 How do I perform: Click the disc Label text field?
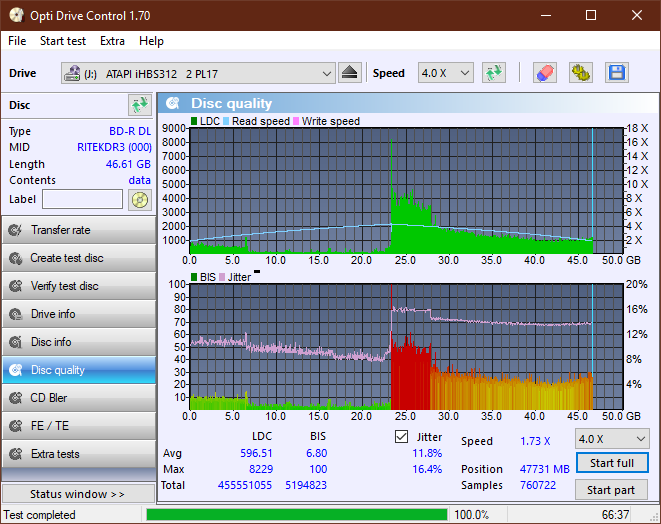(82, 199)
